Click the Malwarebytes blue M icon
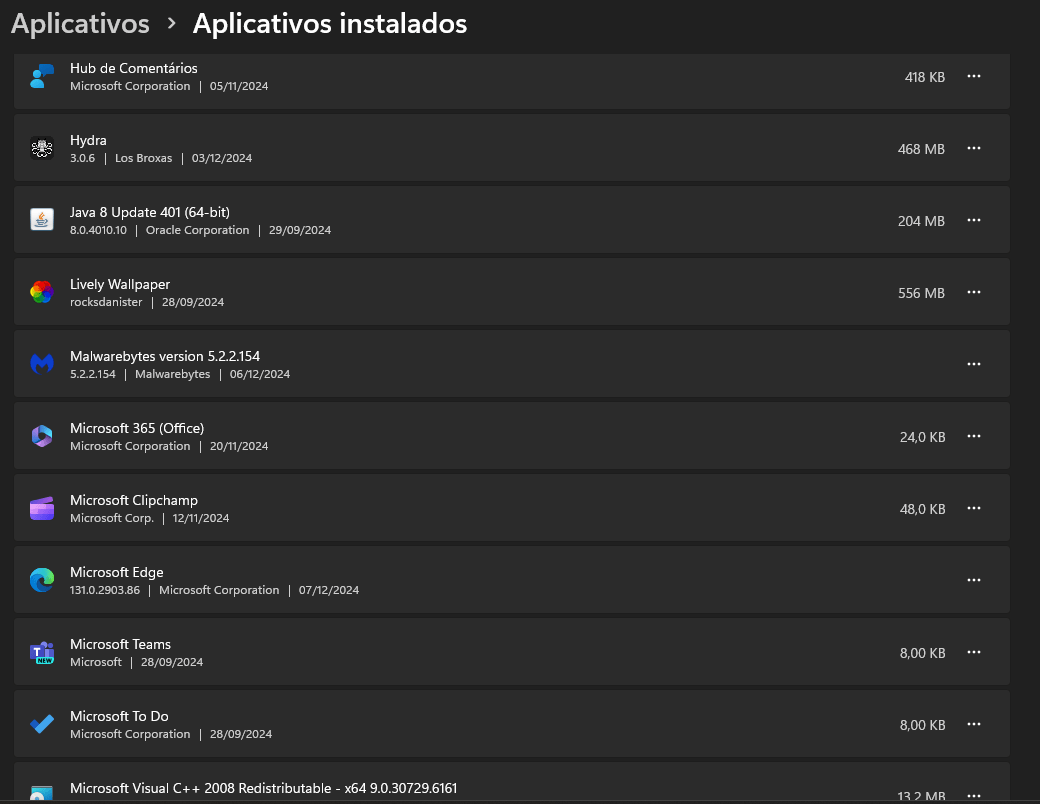The height and width of the screenshot is (804, 1040). click(42, 364)
